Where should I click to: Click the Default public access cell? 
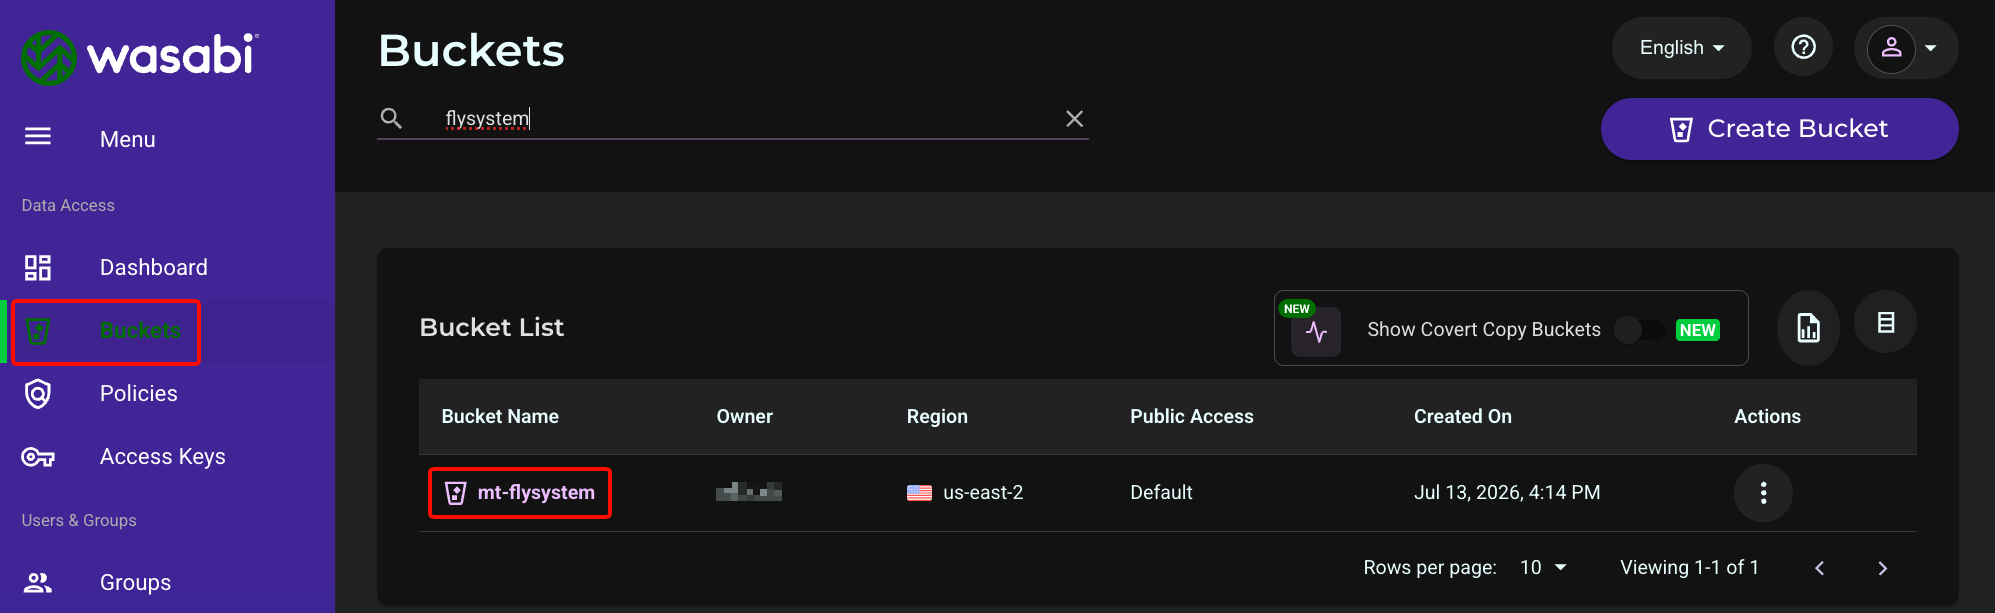click(x=1161, y=492)
